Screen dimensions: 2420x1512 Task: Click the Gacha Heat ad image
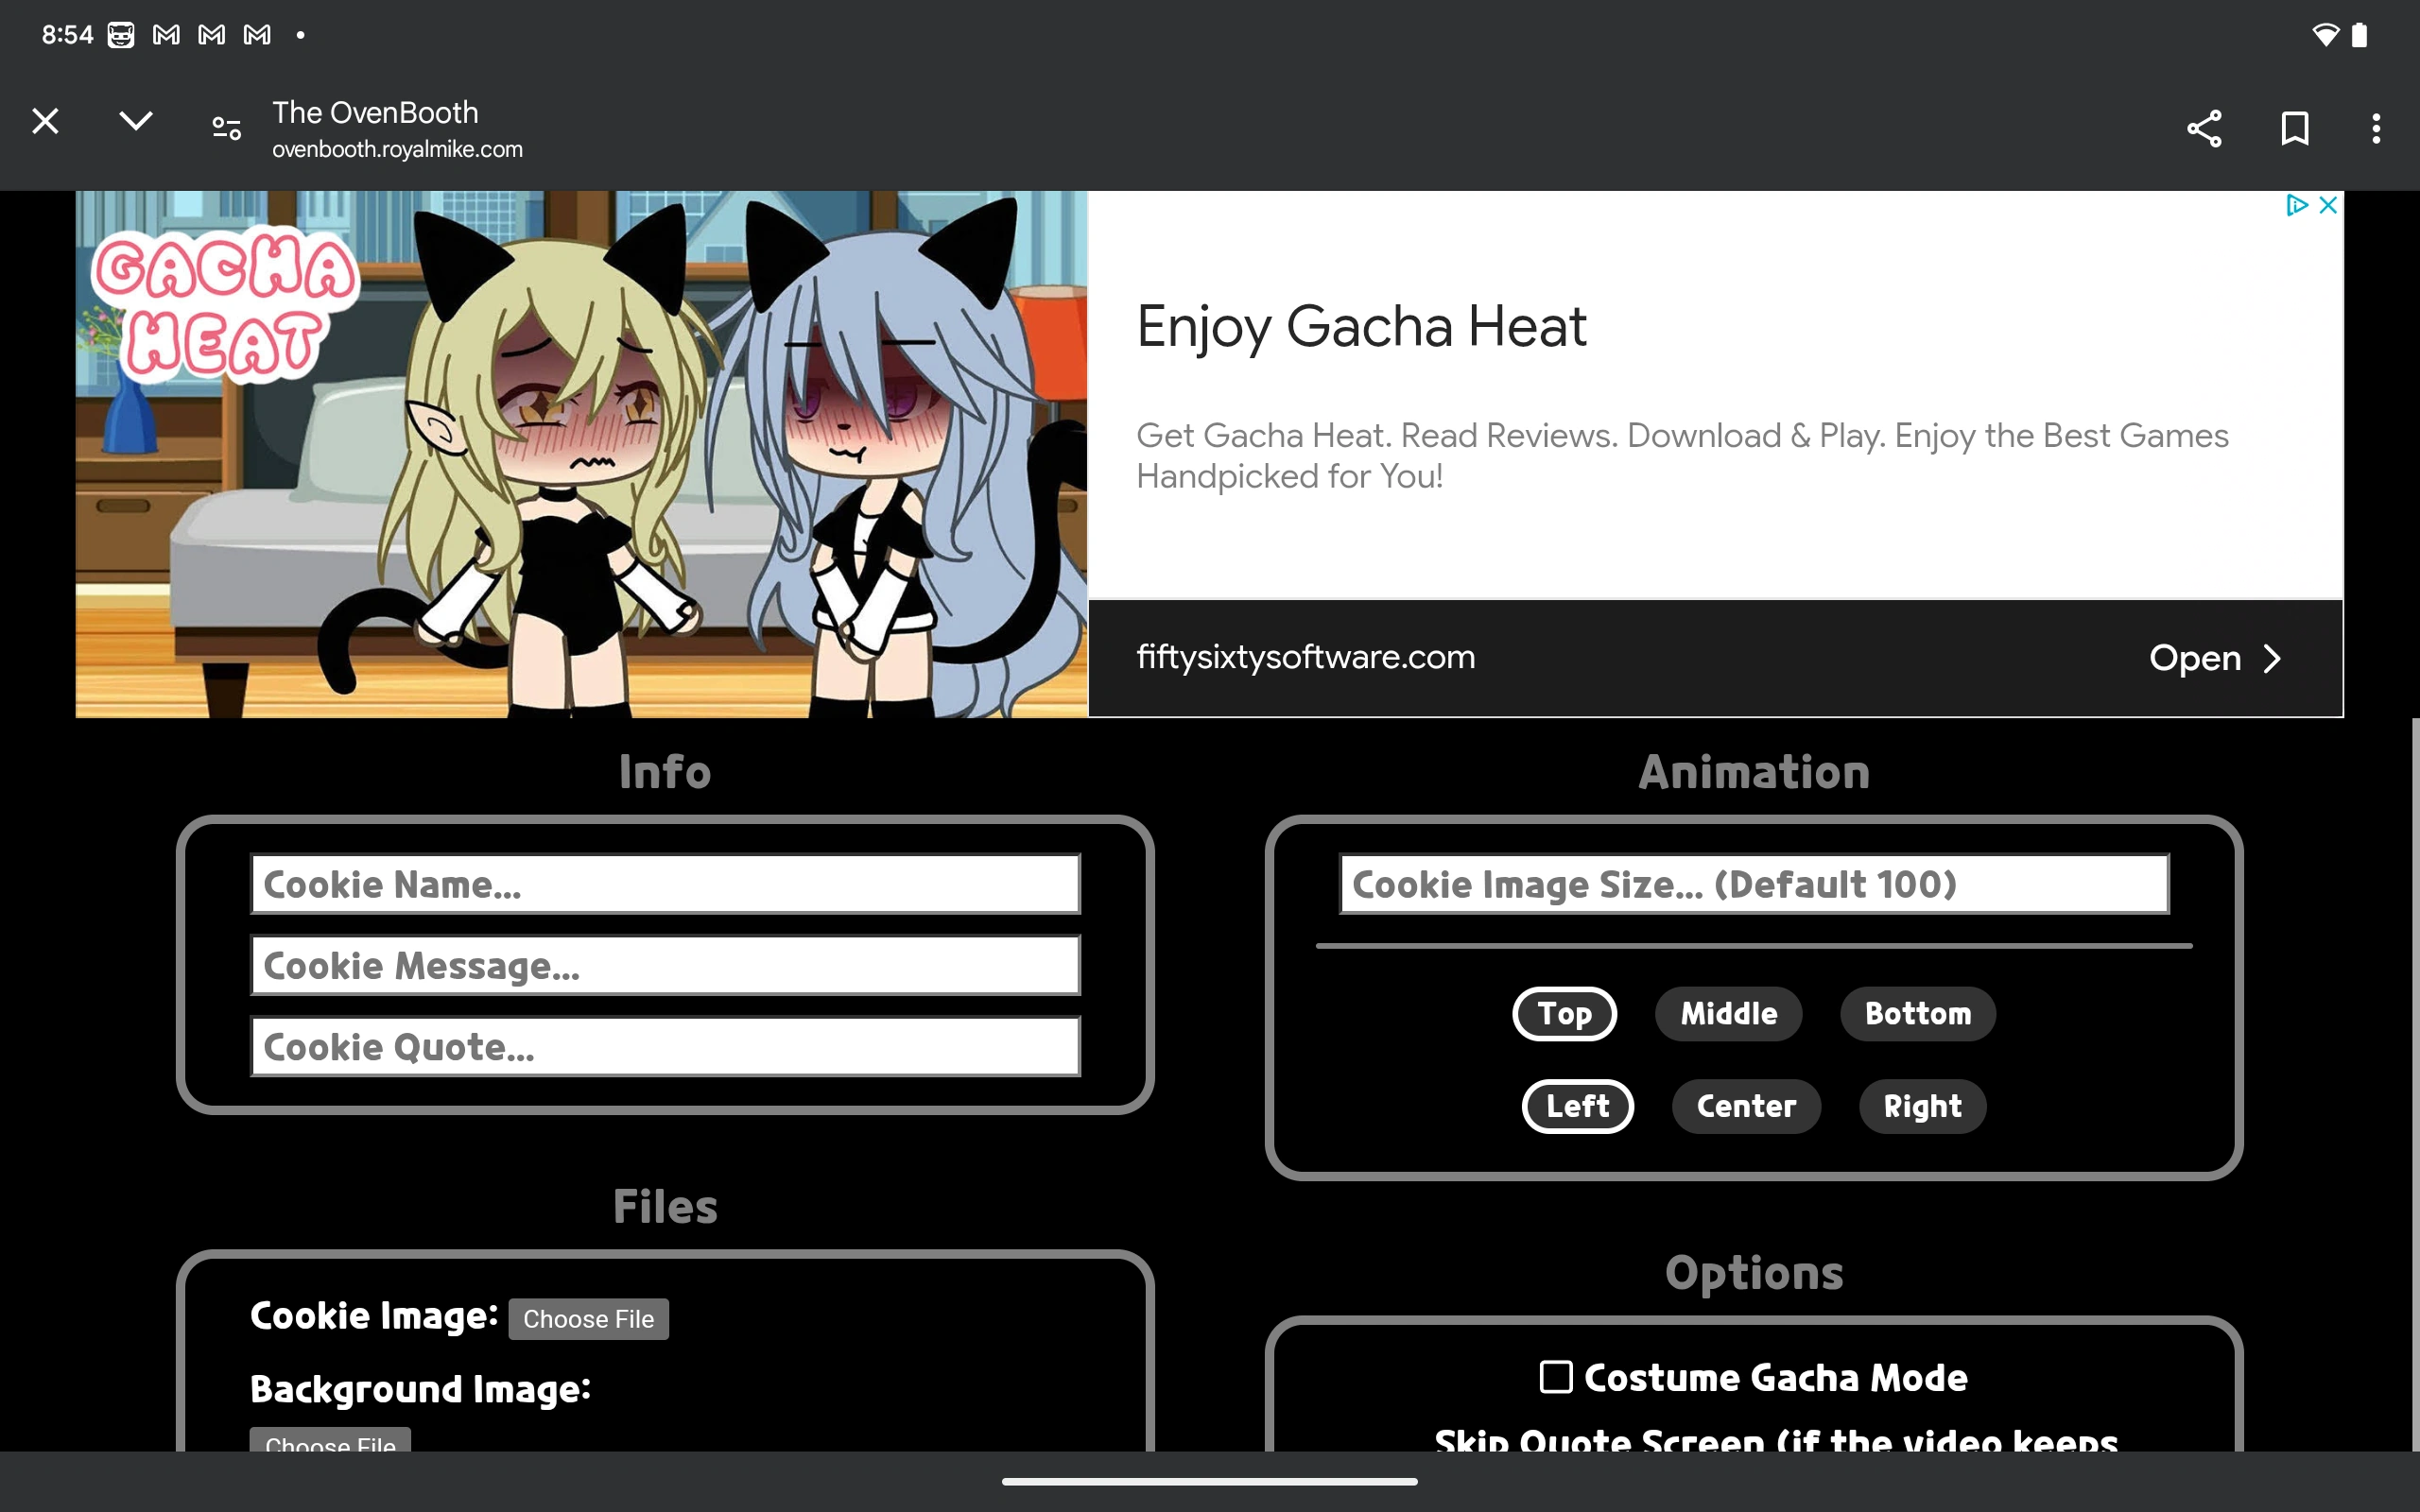[x=581, y=454]
